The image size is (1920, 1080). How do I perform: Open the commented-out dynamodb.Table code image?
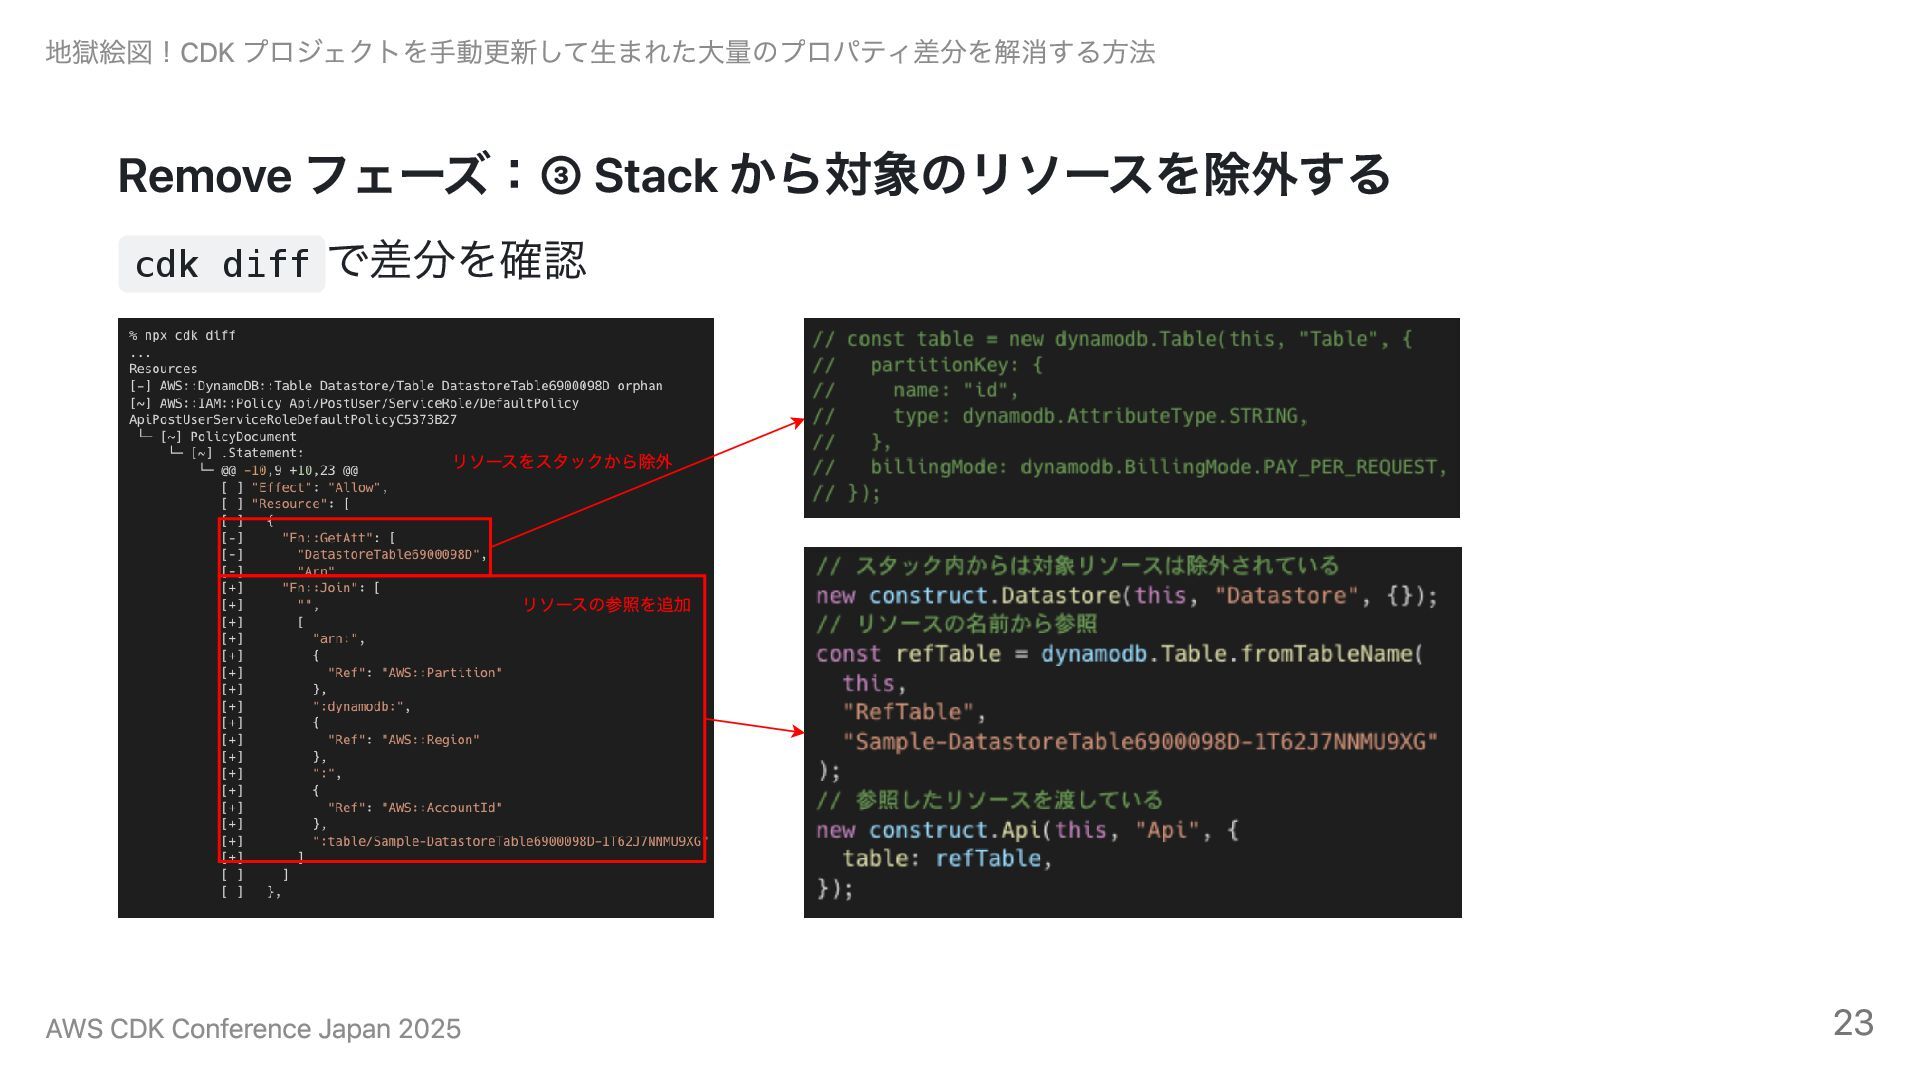coord(1132,418)
